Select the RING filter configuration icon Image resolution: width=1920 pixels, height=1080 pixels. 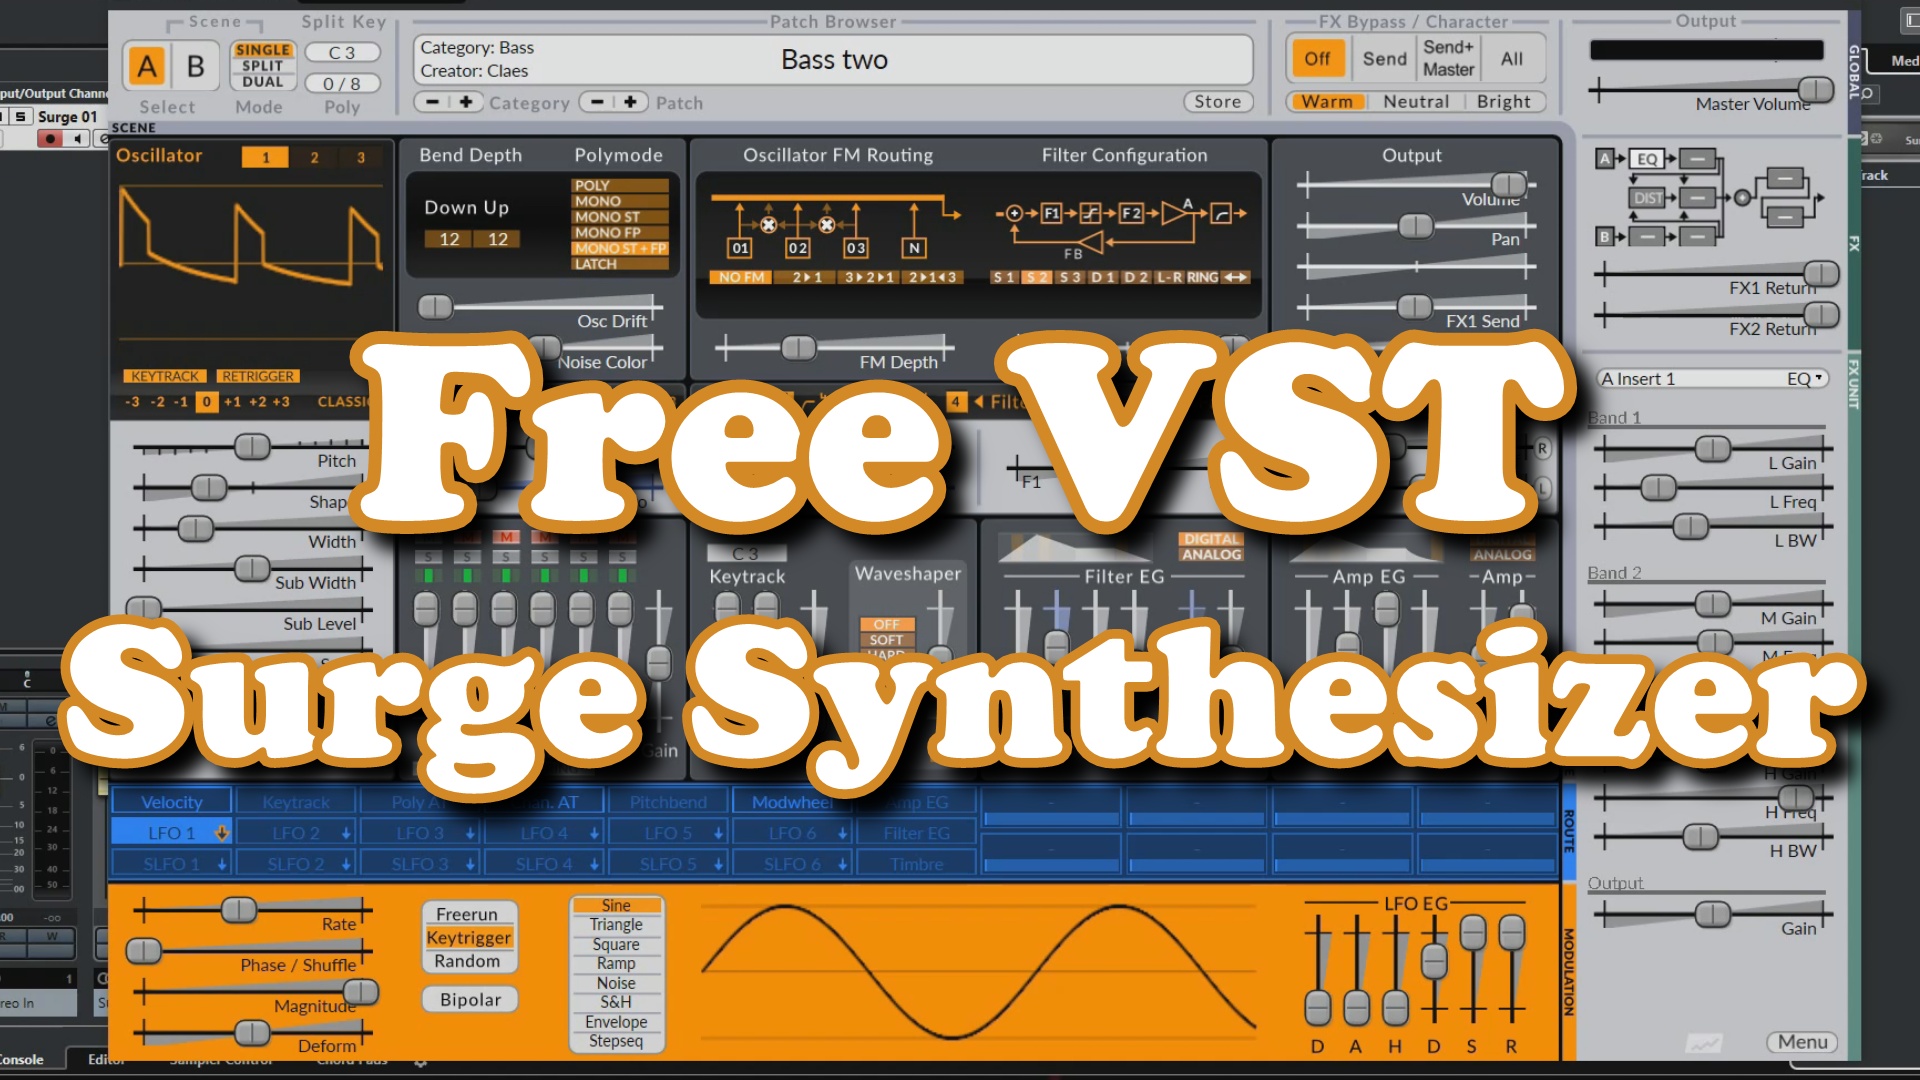point(1203,277)
